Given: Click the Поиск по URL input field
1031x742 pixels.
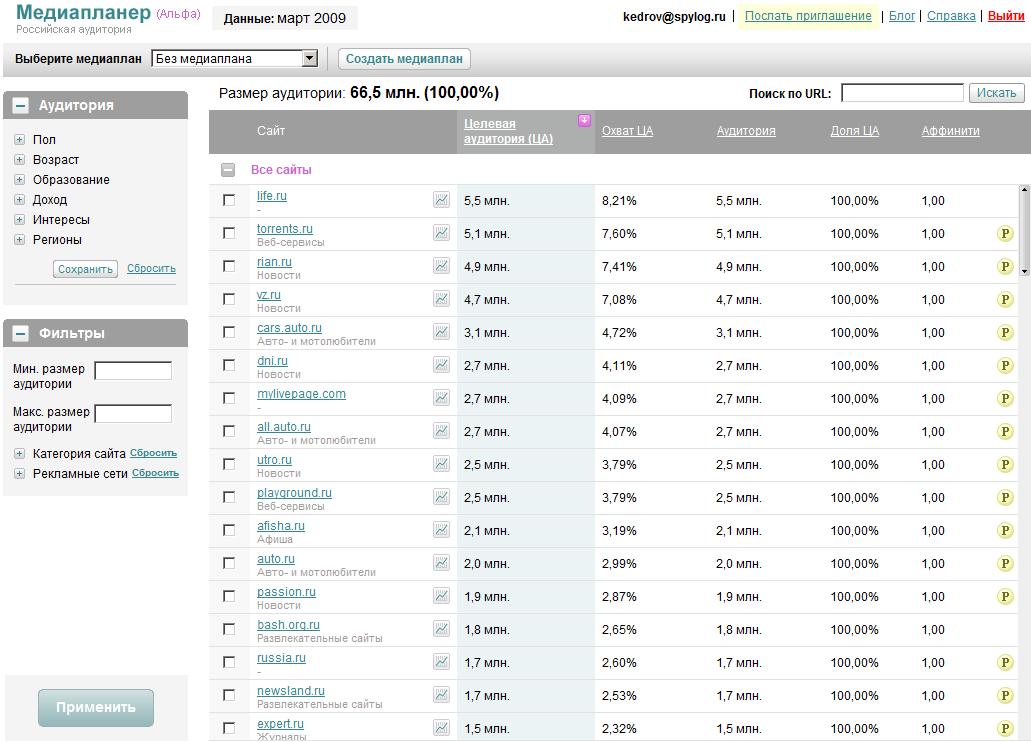Looking at the screenshot, I should [902, 93].
